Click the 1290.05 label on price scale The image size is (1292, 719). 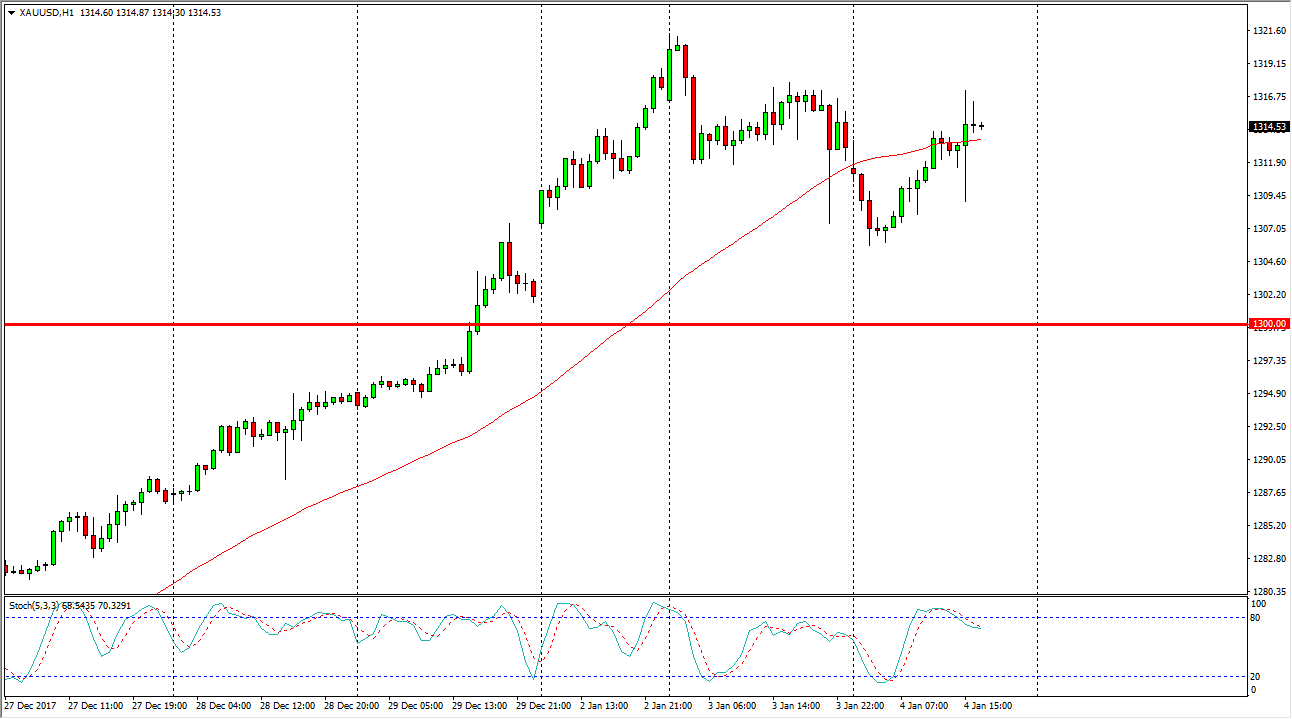pos(1268,460)
